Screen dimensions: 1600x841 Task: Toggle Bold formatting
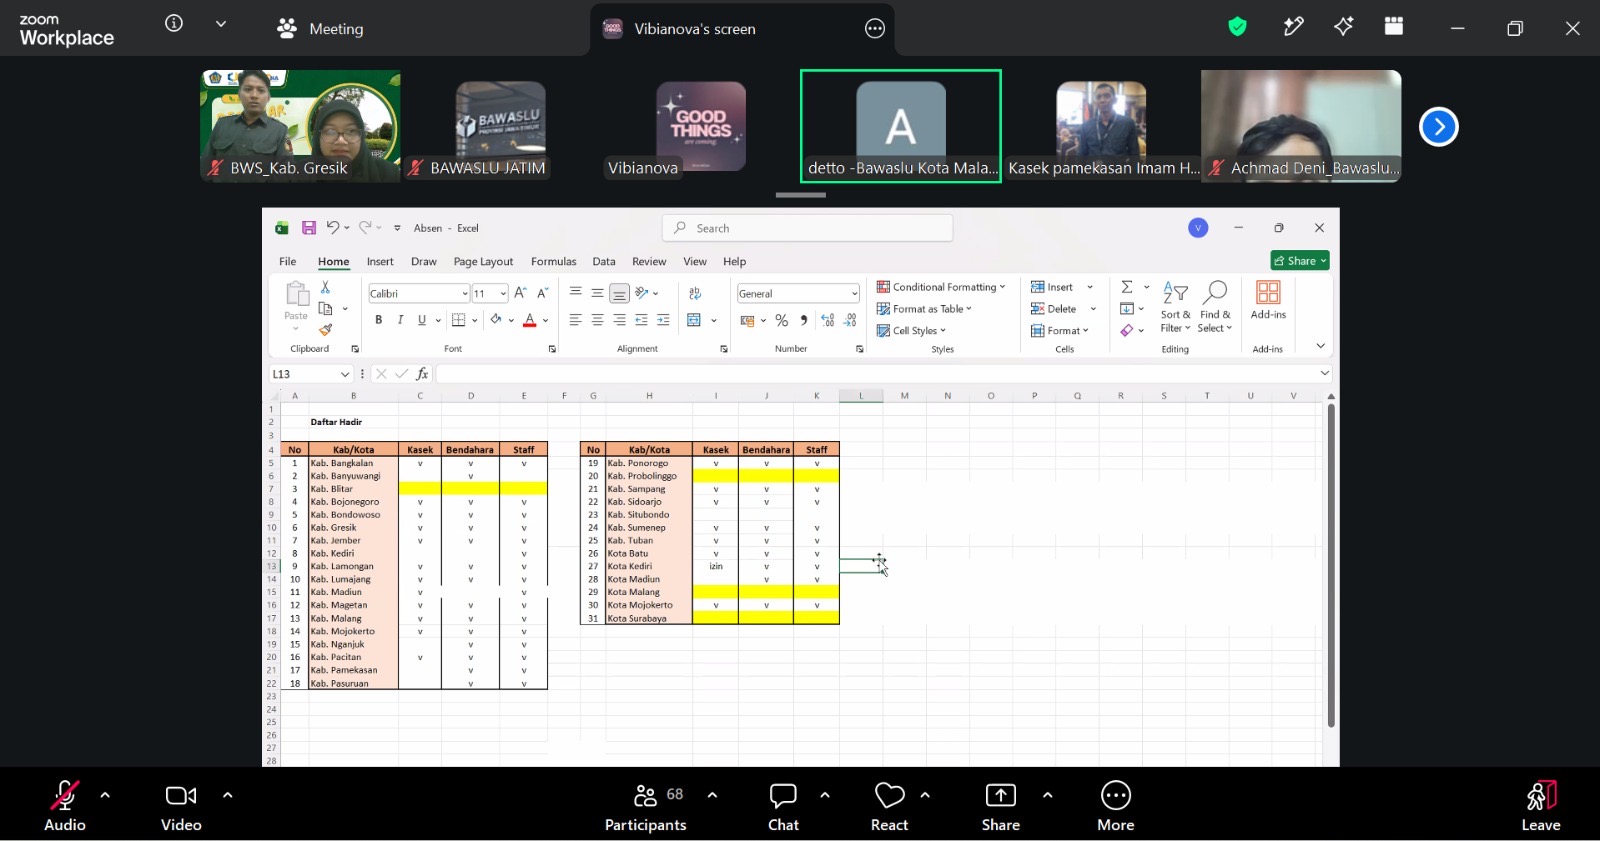(379, 320)
